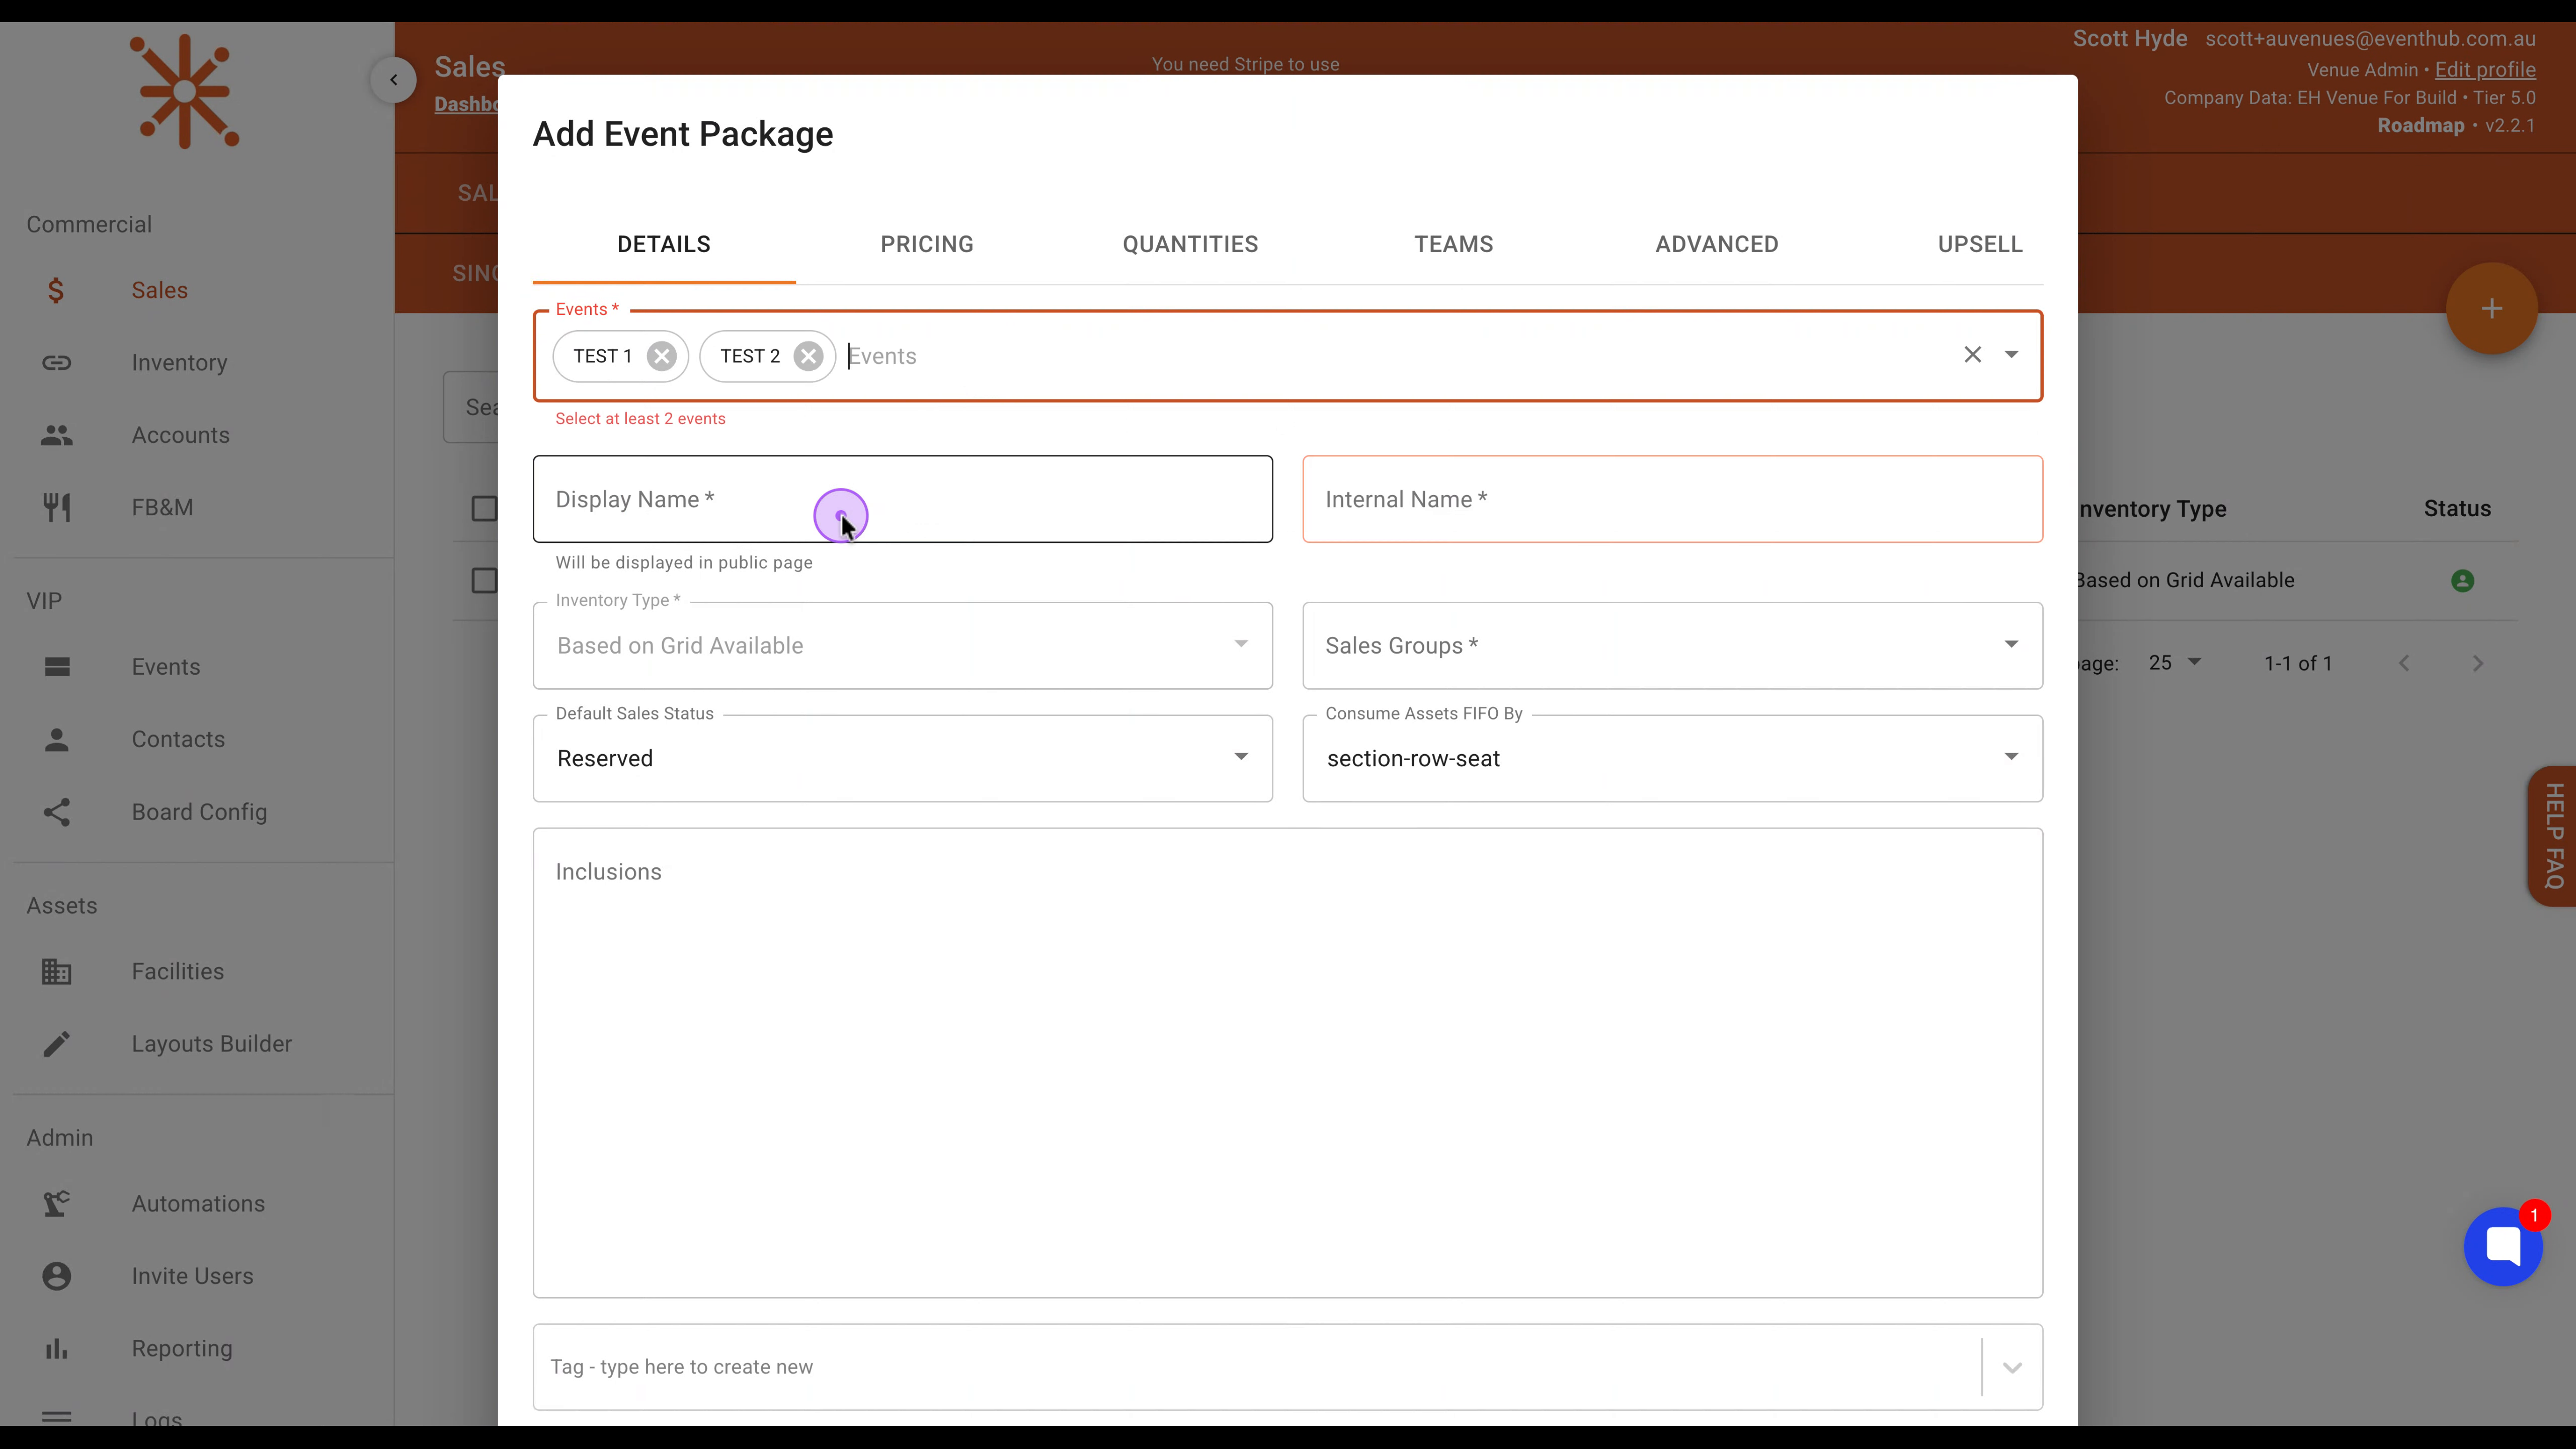Clear all selected events with X
2576x1449 pixels.
(1972, 355)
